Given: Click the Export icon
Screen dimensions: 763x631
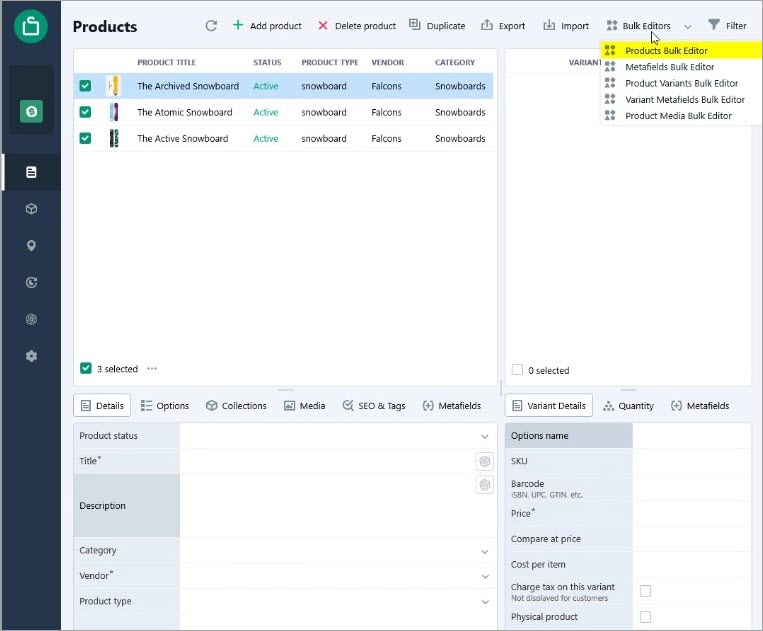Looking at the screenshot, I should click(487, 25).
